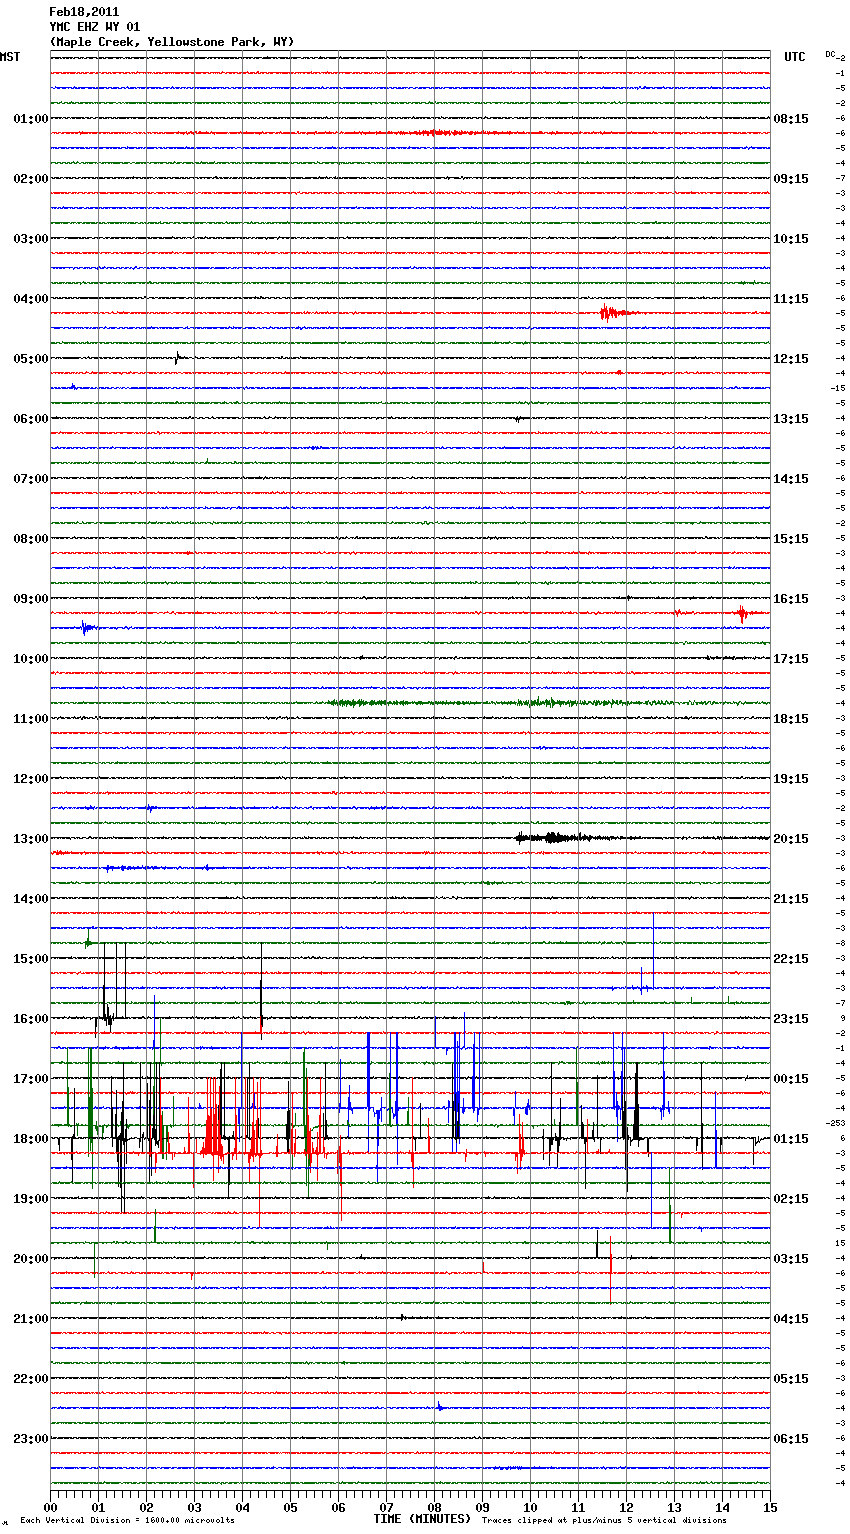Select the "14:00" MST time label
Screen dimensions: 850x1534
tap(31, 899)
